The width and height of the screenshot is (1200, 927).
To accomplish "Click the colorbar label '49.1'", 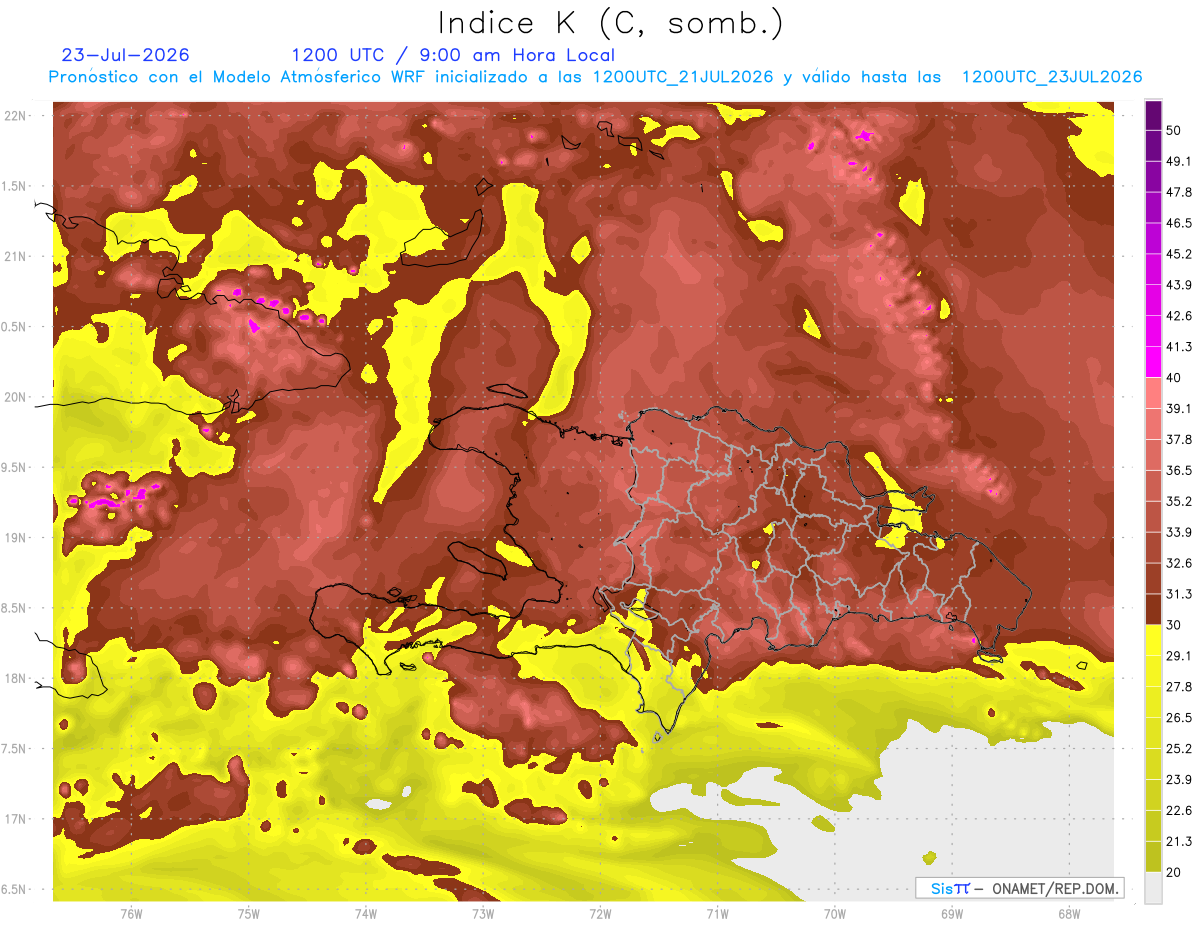I will [1179, 161].
